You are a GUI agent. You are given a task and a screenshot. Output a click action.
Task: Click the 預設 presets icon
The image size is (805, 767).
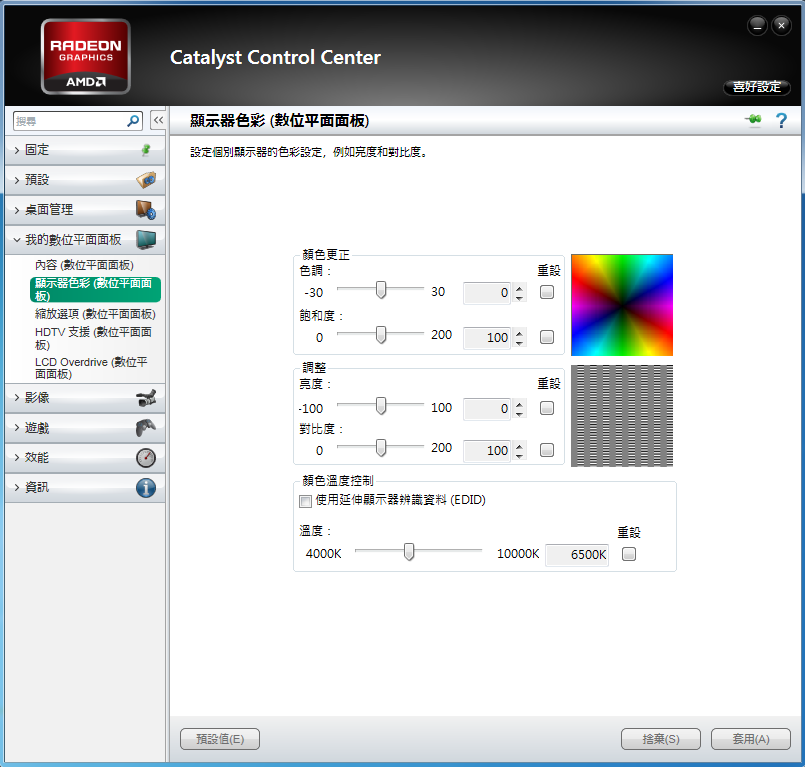(x=146, y=180)
